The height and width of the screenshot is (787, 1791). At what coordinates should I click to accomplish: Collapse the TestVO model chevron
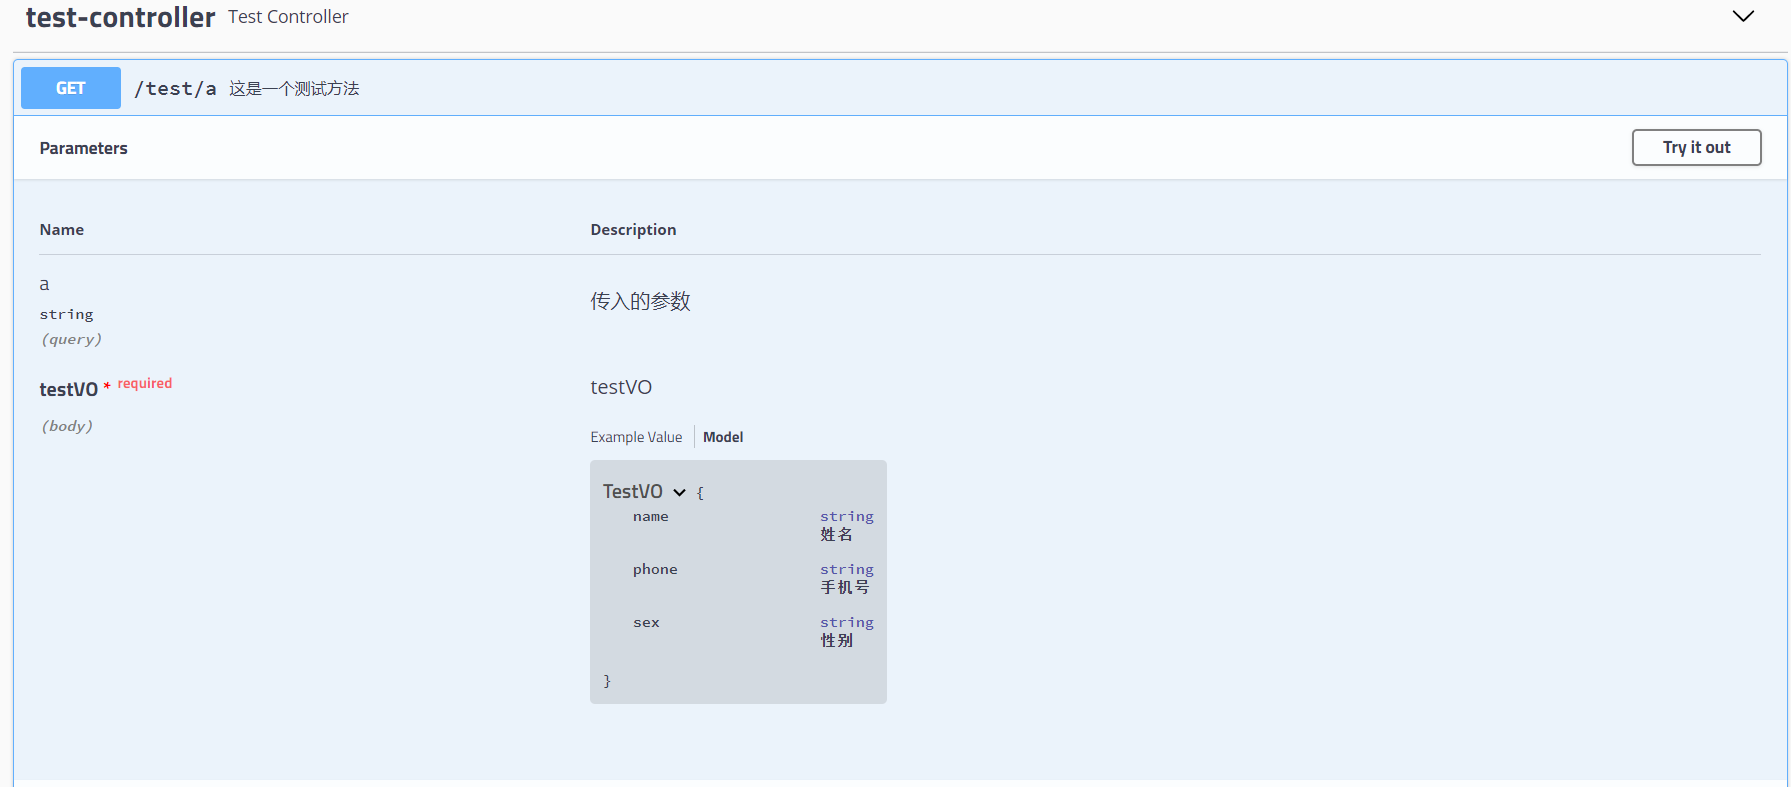680,492
